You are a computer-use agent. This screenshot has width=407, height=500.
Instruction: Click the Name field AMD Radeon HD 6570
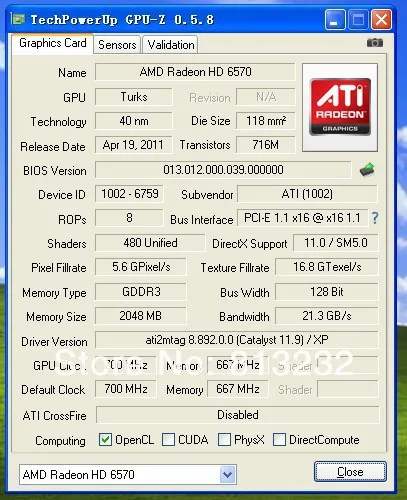[195, 72]
